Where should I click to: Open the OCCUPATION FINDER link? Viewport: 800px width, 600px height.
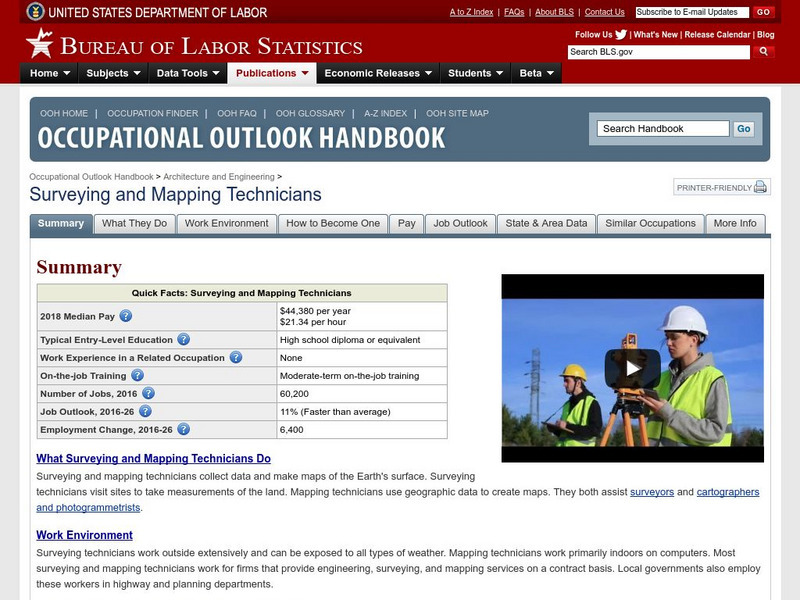click(x=153, y=113)
